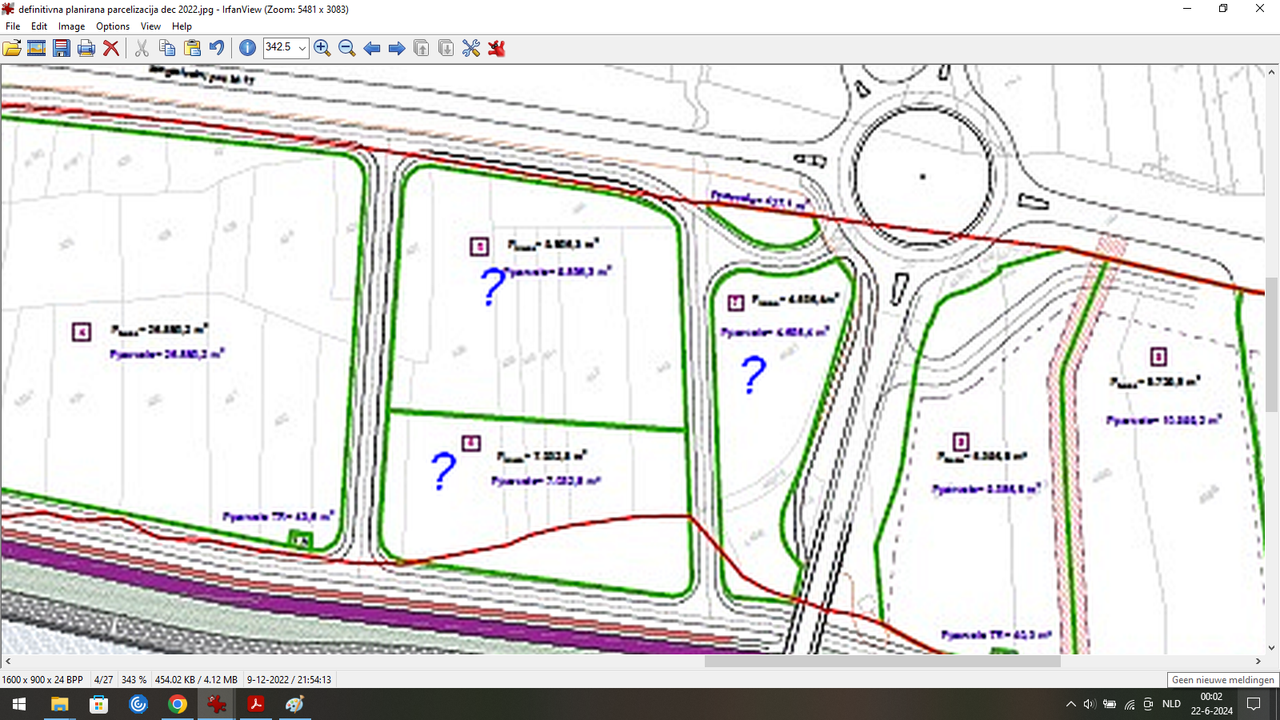Click the scroll up arrow of the vertical scrollbar
This screenshot has width=1280, height=720.
(x=1272, y=74)
